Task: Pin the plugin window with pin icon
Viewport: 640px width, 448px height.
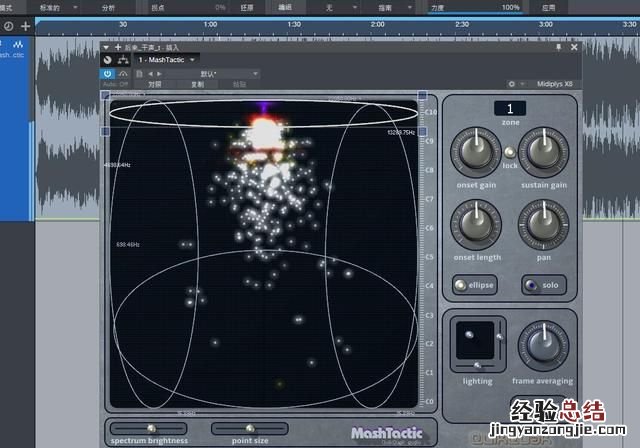Action: point(559,47)
